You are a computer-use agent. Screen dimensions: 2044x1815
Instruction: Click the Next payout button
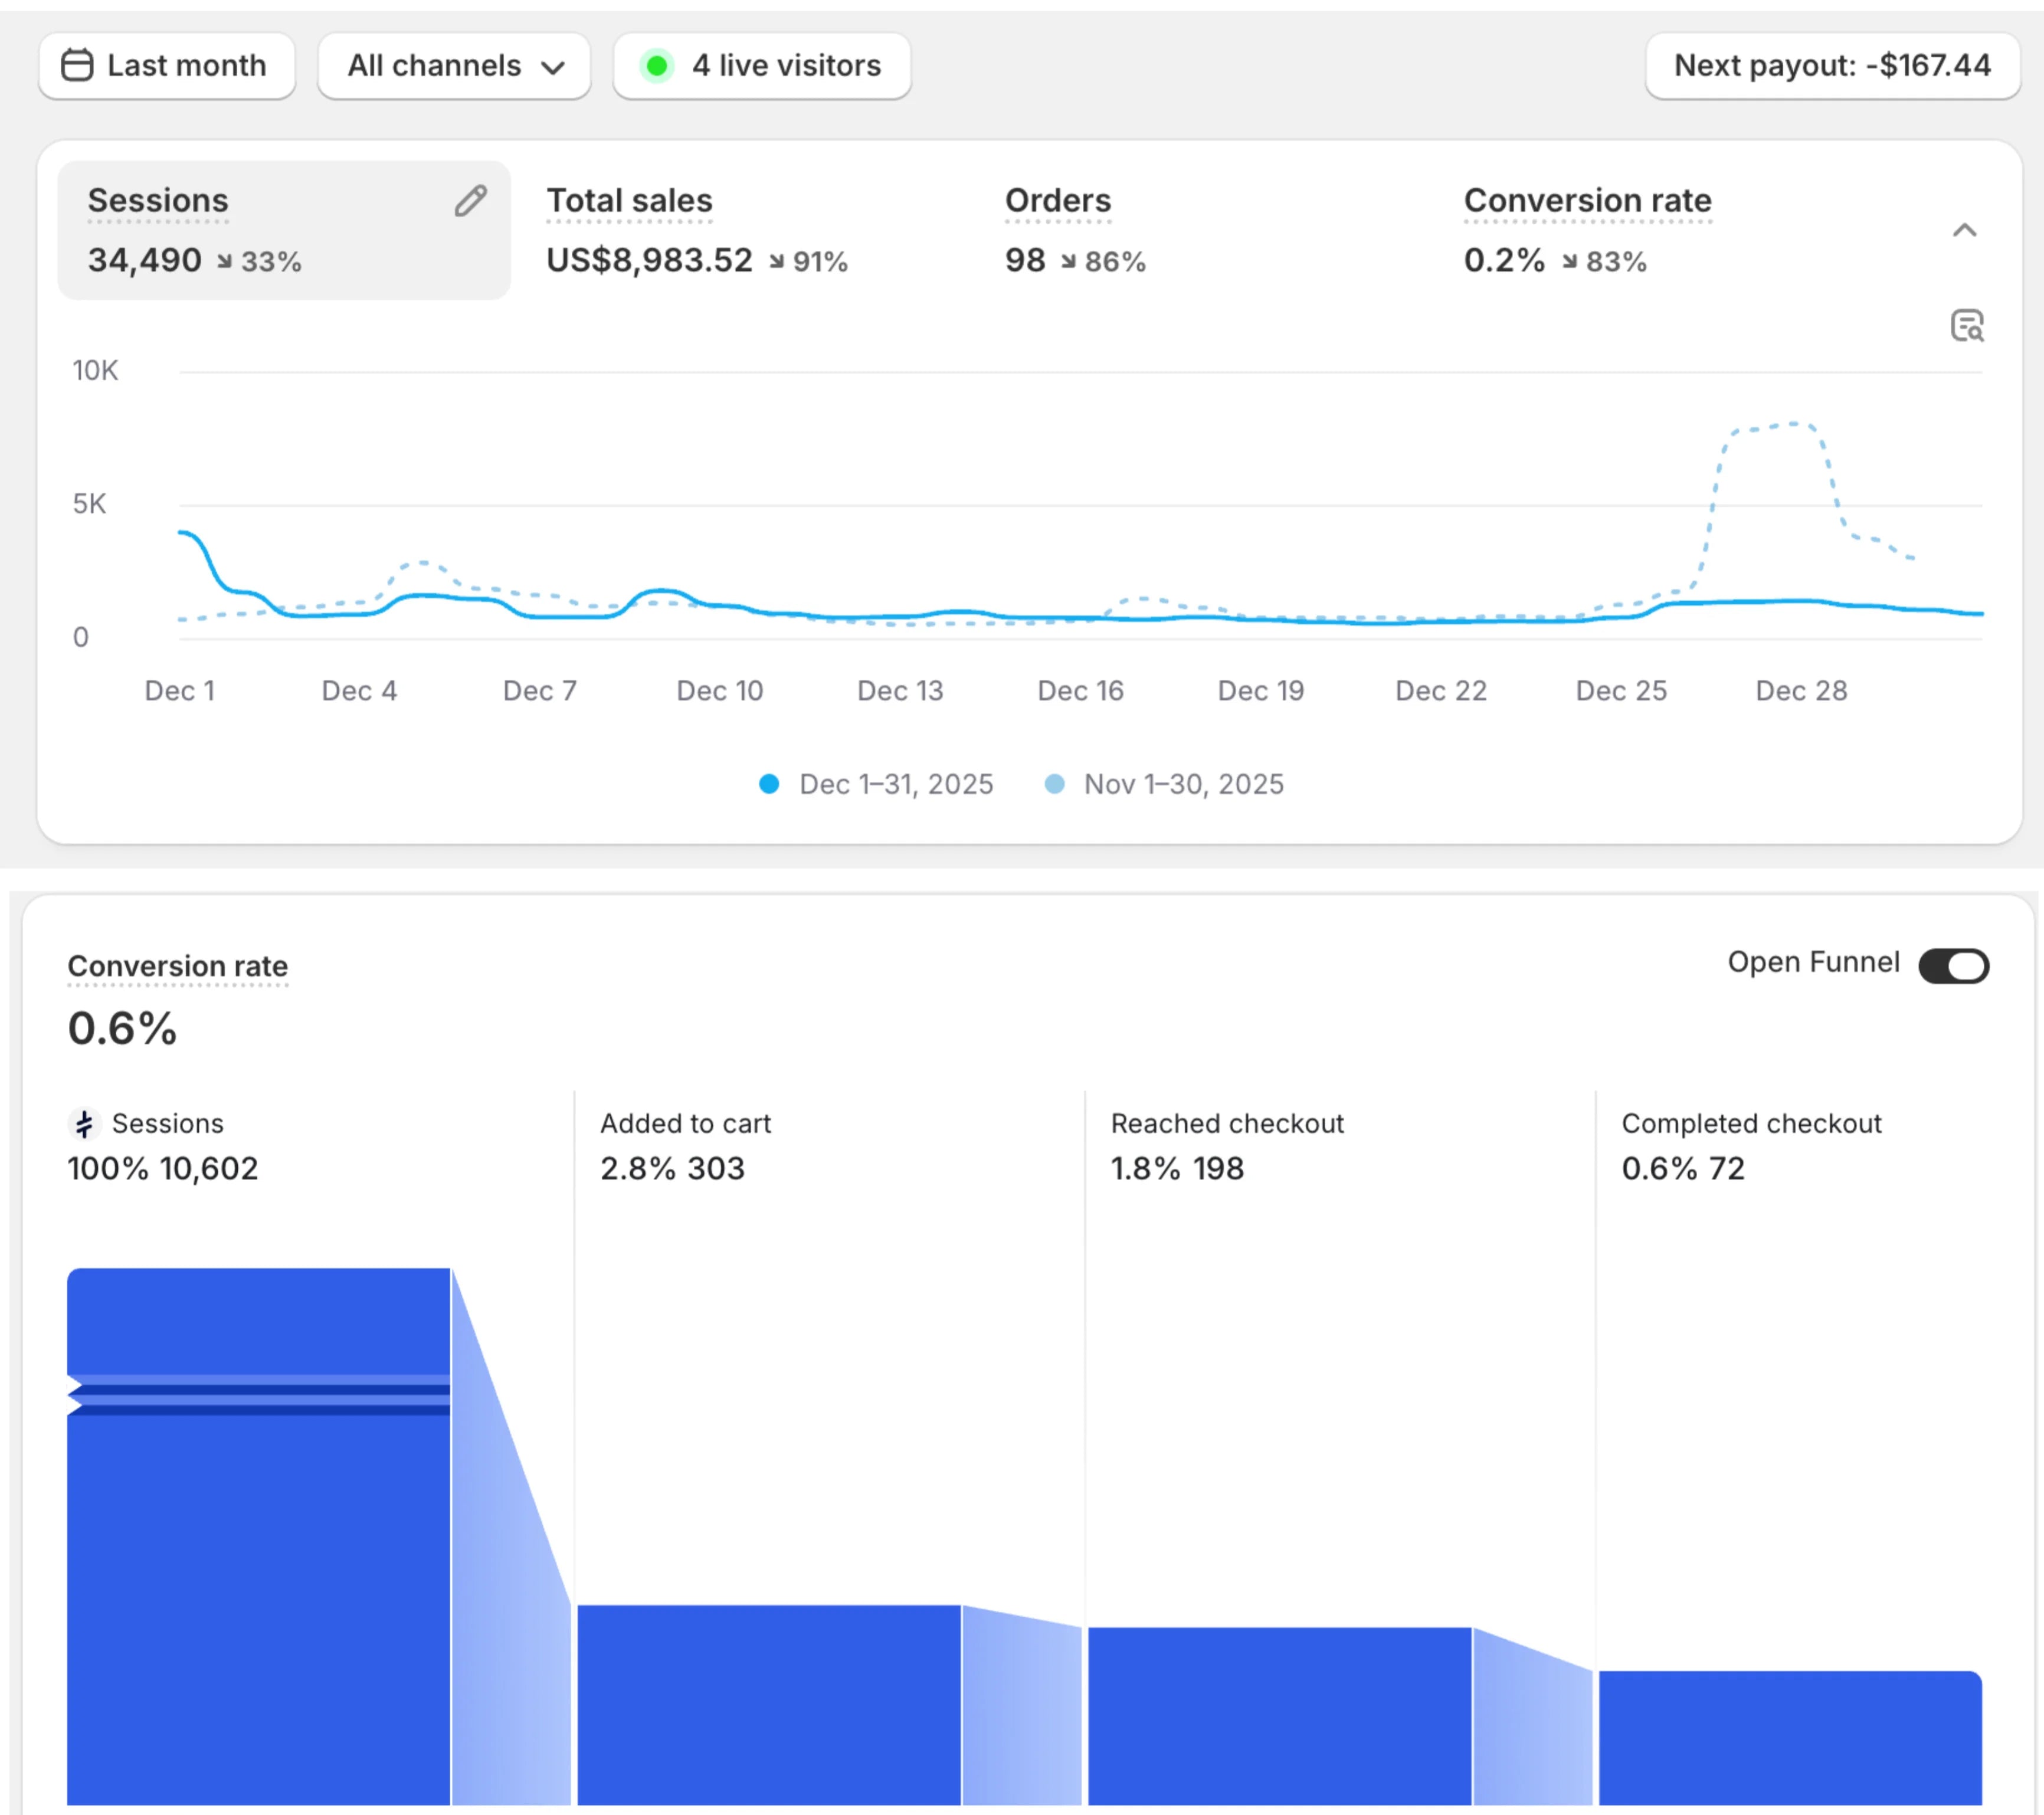(x=1832, y=66)
